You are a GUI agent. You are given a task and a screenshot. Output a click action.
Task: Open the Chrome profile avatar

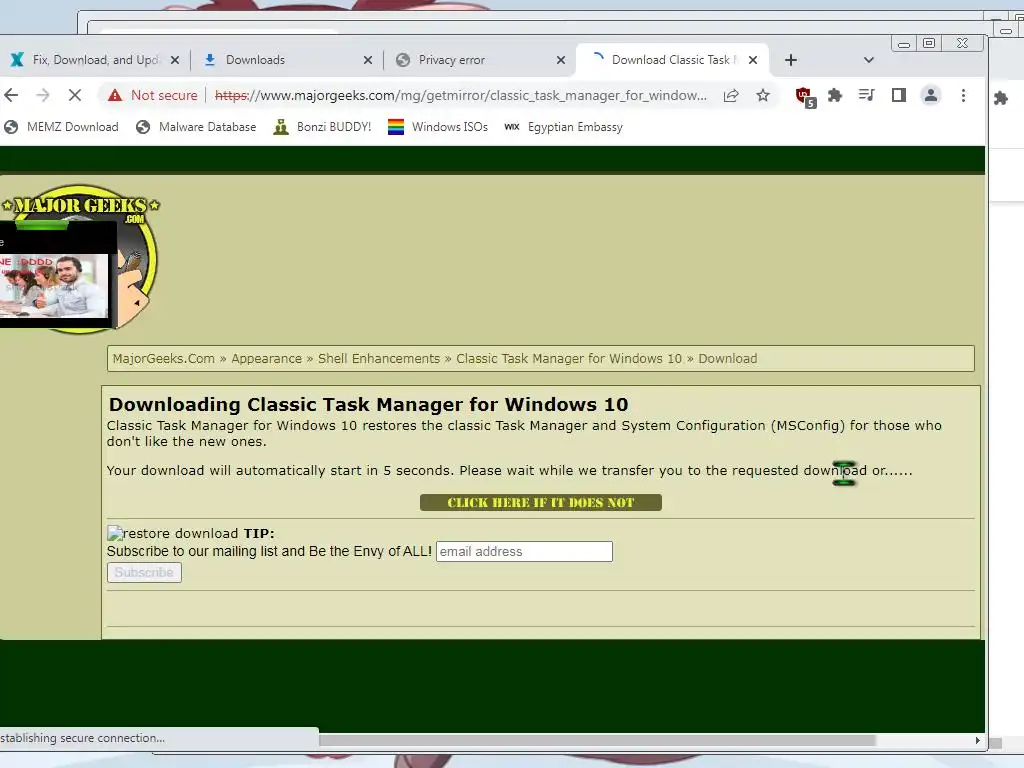(931, 95)
